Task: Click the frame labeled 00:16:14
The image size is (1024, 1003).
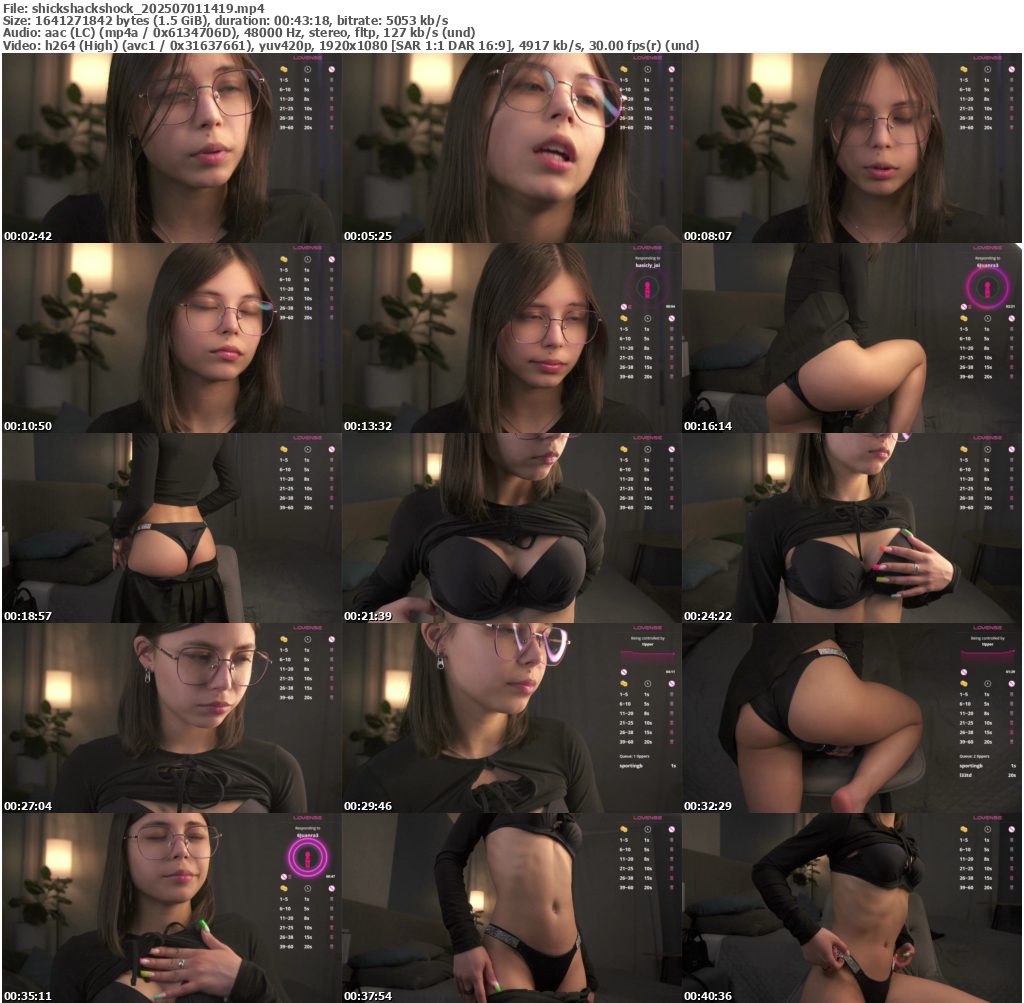Action: pyautogui.click(x=852, y=338)
